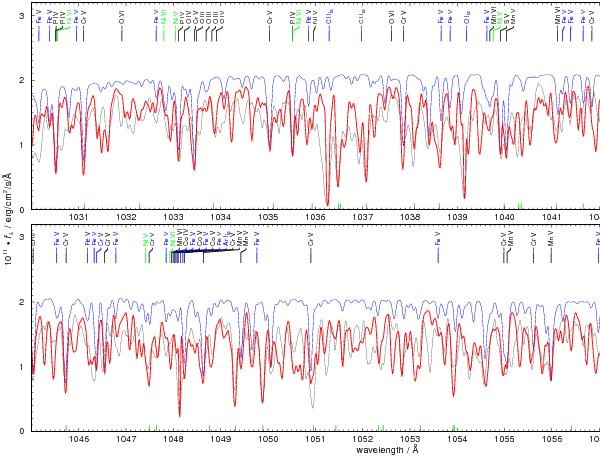Click the red absorption dip near 1039.2
Viewport: 600px width, 456px height.
pos(464,196)
